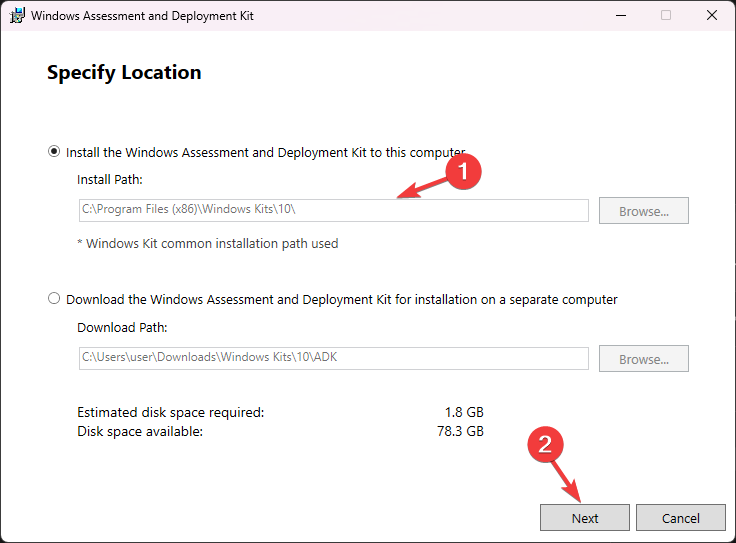Click the maximize button in the title bar
Image resolution: width=736 pixels, height=543 pixels.
pos(666,15)
